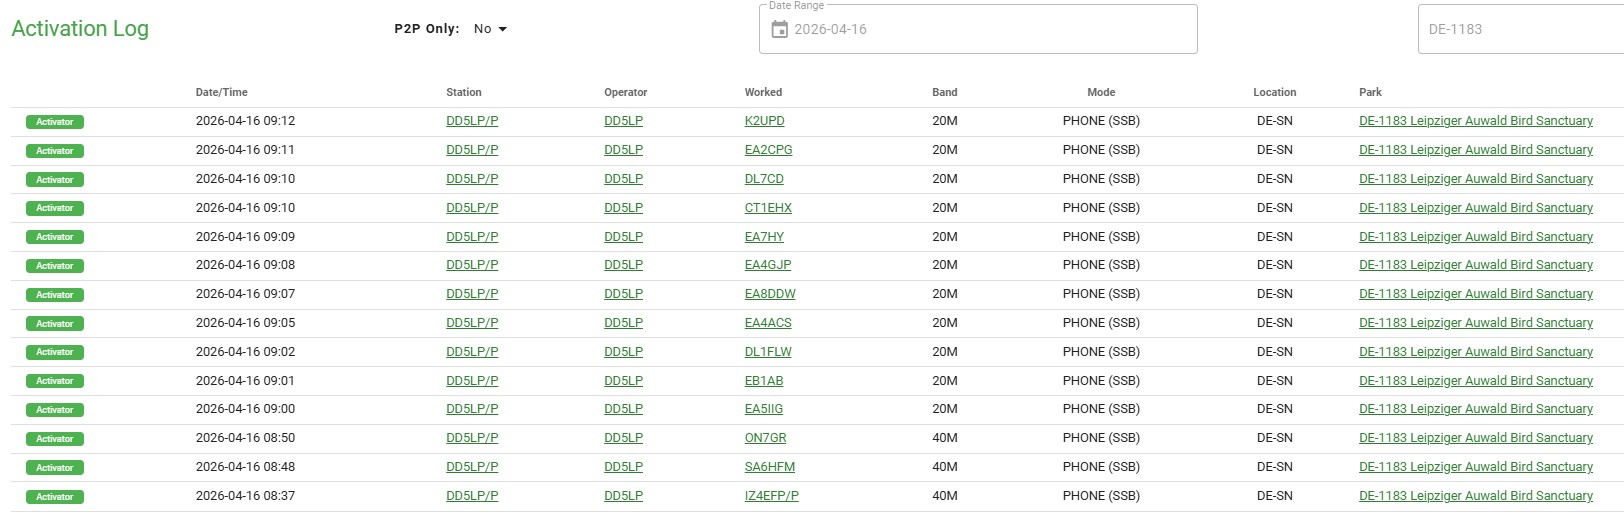Click the calendar icon in Date Range
The image size is (1624, 519).
pos(780,30)
